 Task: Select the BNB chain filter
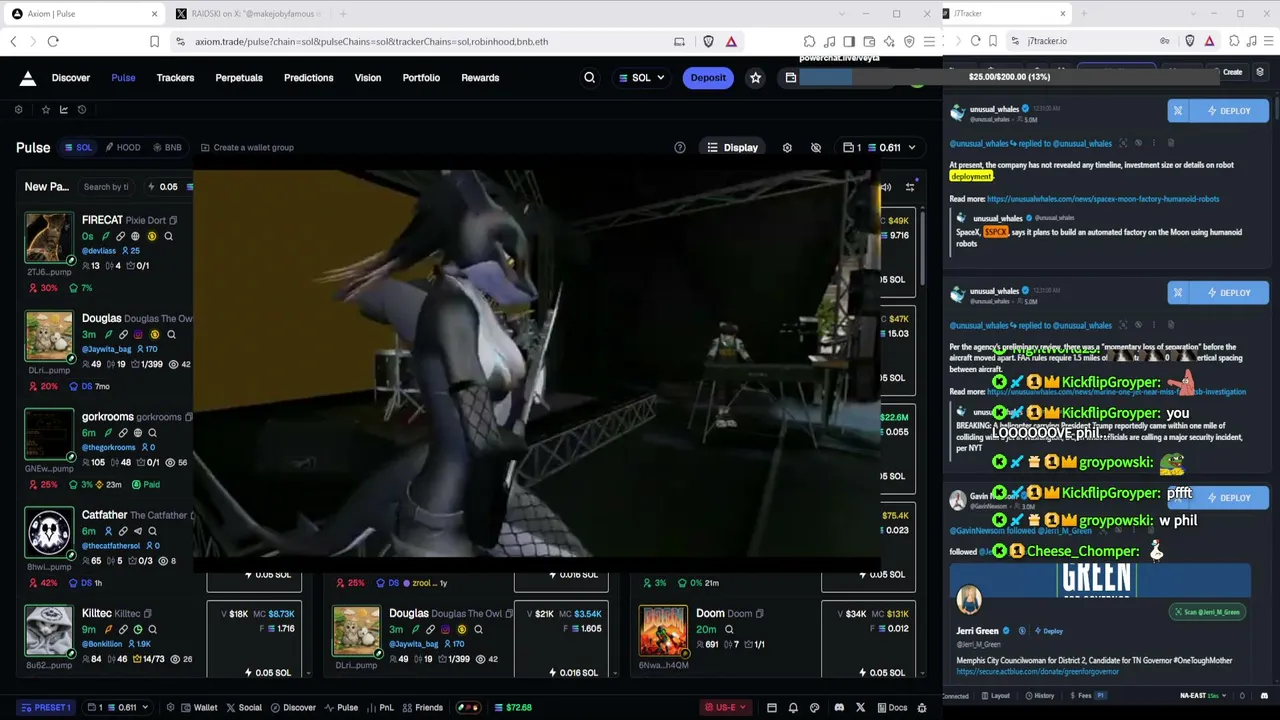[x=167, y=148]
